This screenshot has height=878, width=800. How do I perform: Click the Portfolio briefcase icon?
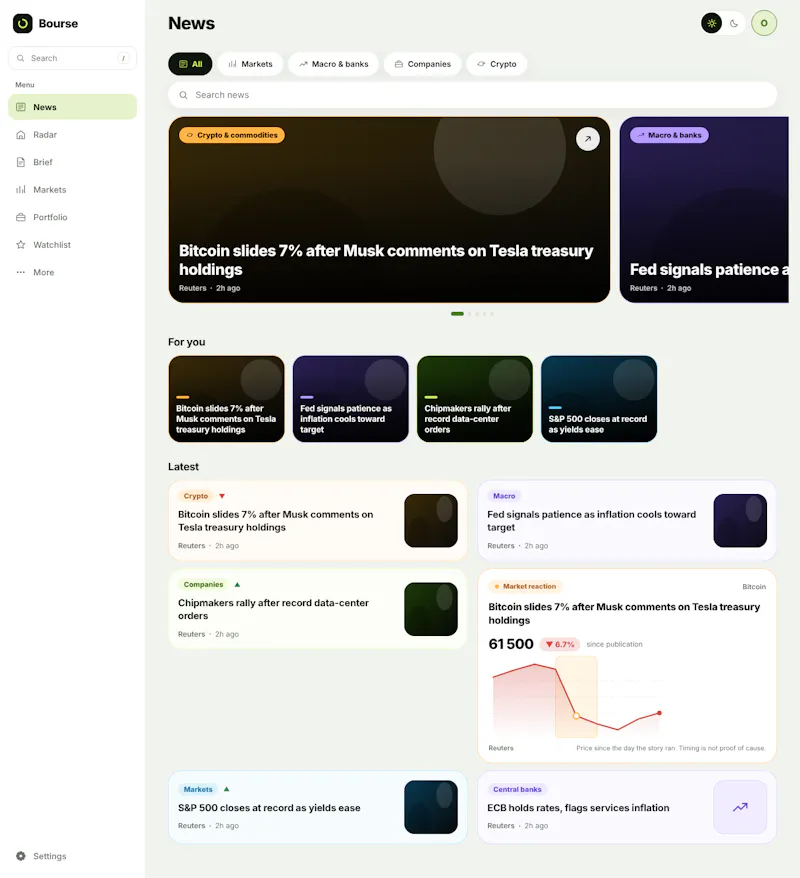(21, 217)
